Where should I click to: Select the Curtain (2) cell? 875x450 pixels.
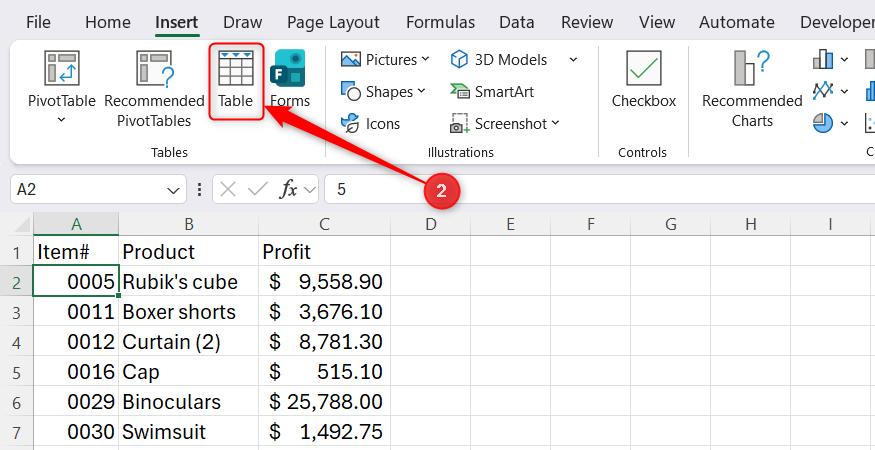[x=189, y=342]
